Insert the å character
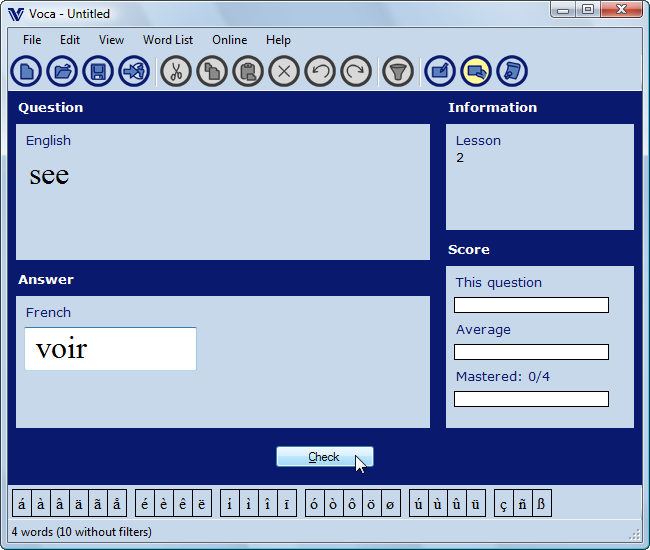Viewport: 650px width, 550px height. click(x=117, y=504)
